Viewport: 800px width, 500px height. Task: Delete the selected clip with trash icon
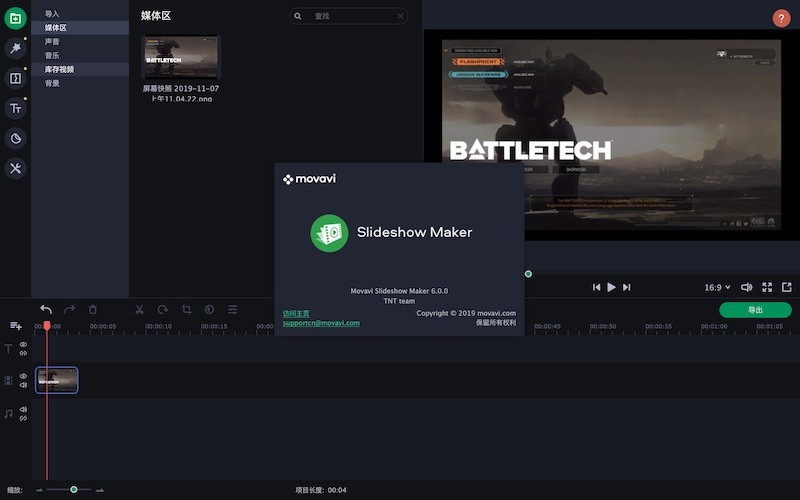click(x=92, y=309)
